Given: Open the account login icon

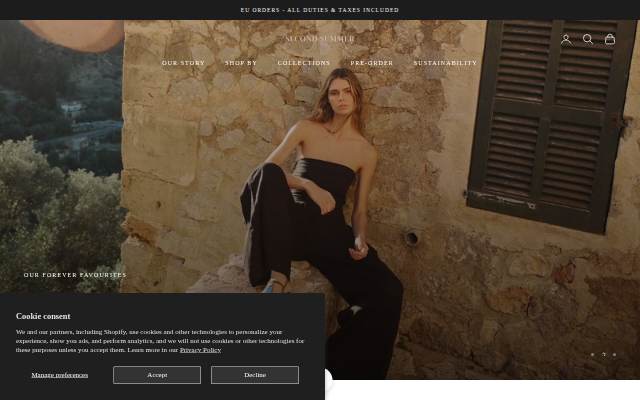Looking at the screenshot, I should (x=566, y=39).
